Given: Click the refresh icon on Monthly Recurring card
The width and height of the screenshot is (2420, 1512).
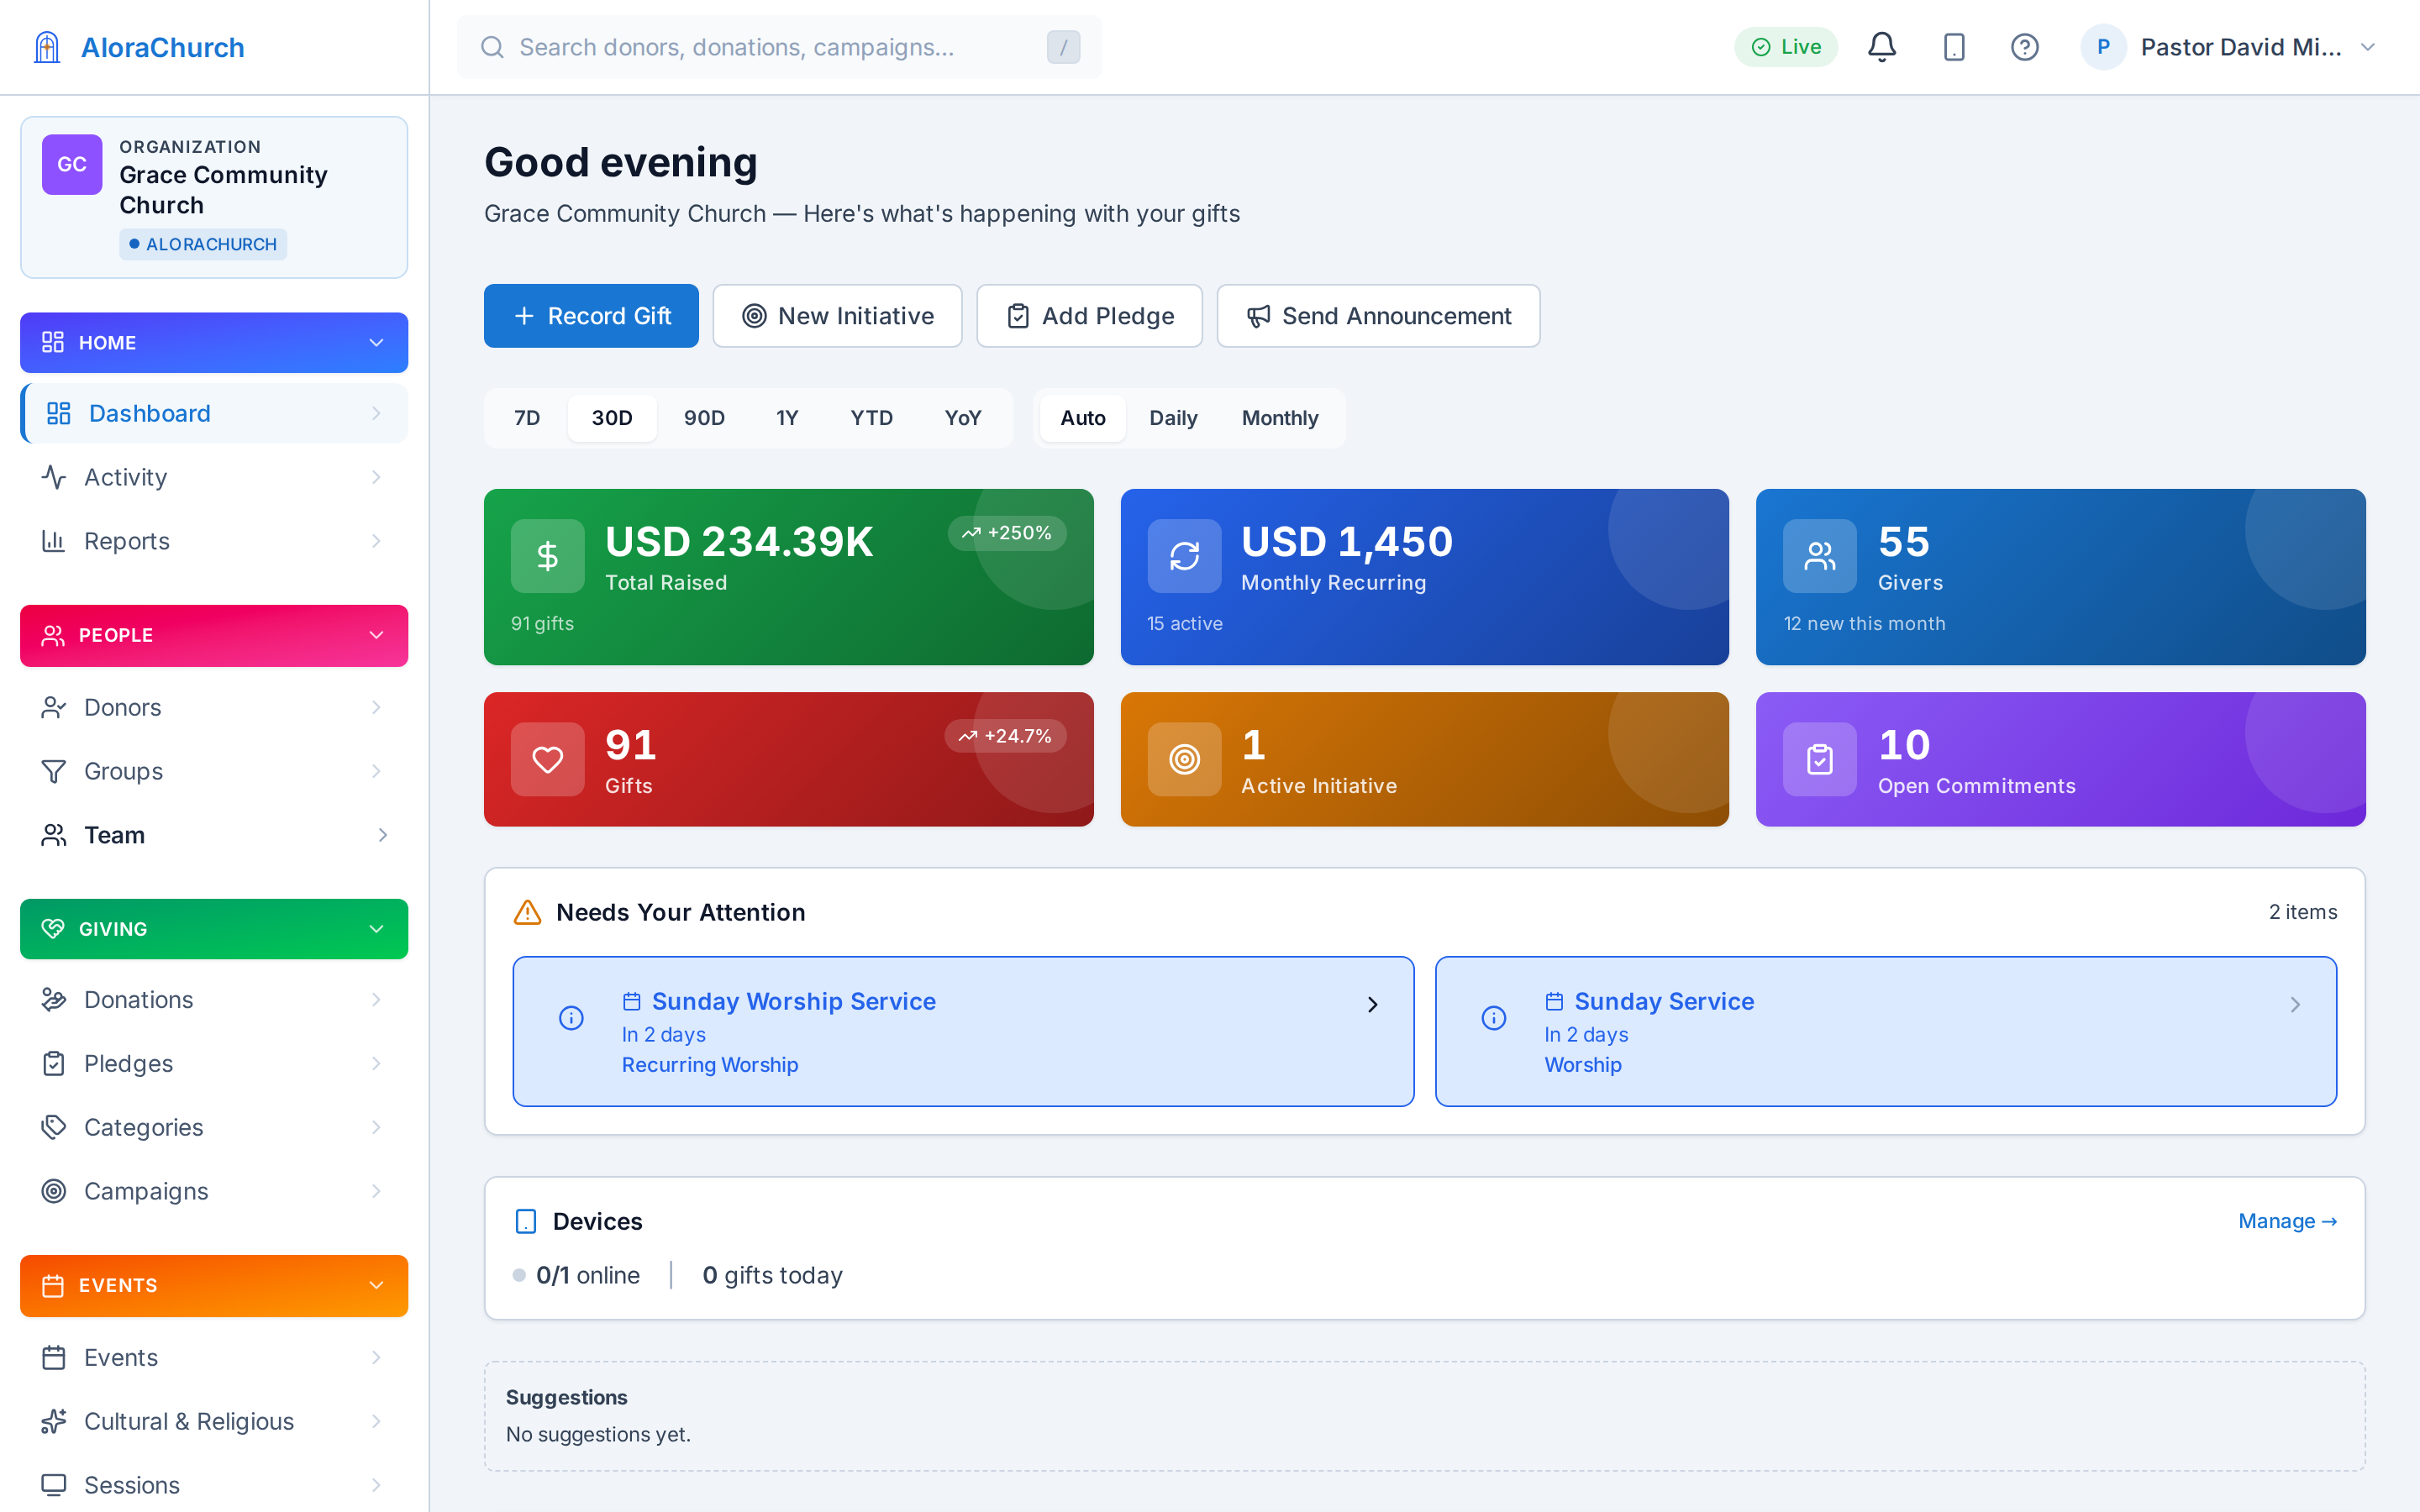Looking at the screenshot, I should click(x=1184, y=555).
